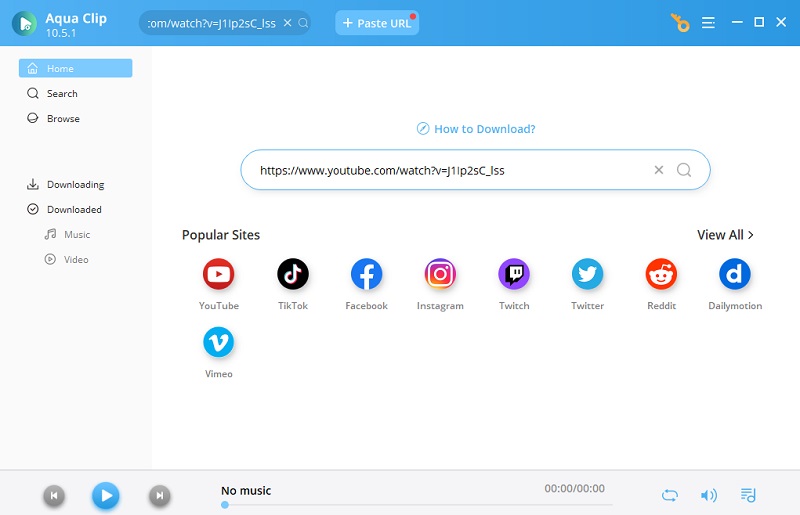Open the YouTube popular site icon
This screenshot has width=800, height=515.
[218, 274]
